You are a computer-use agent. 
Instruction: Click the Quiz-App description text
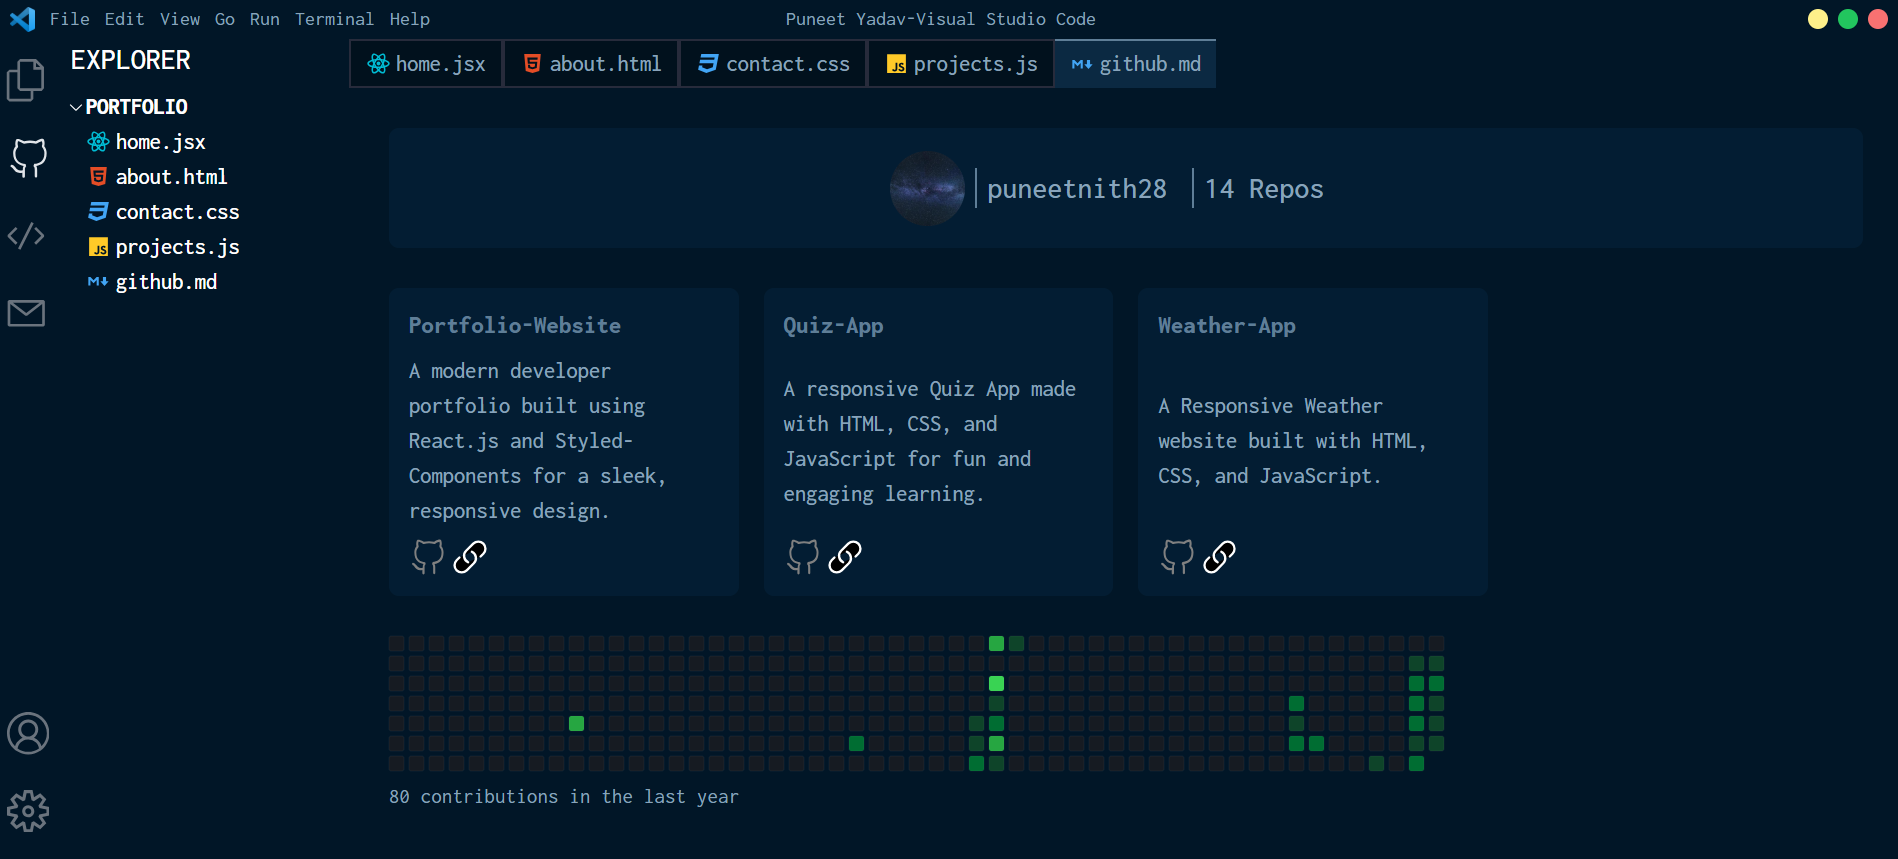[930, 441]
